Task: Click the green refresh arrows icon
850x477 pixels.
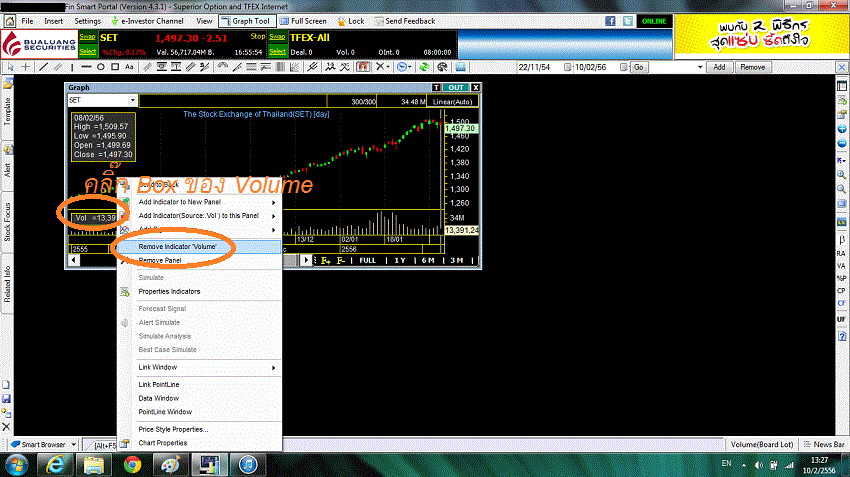Action: (x=424, y=67)
